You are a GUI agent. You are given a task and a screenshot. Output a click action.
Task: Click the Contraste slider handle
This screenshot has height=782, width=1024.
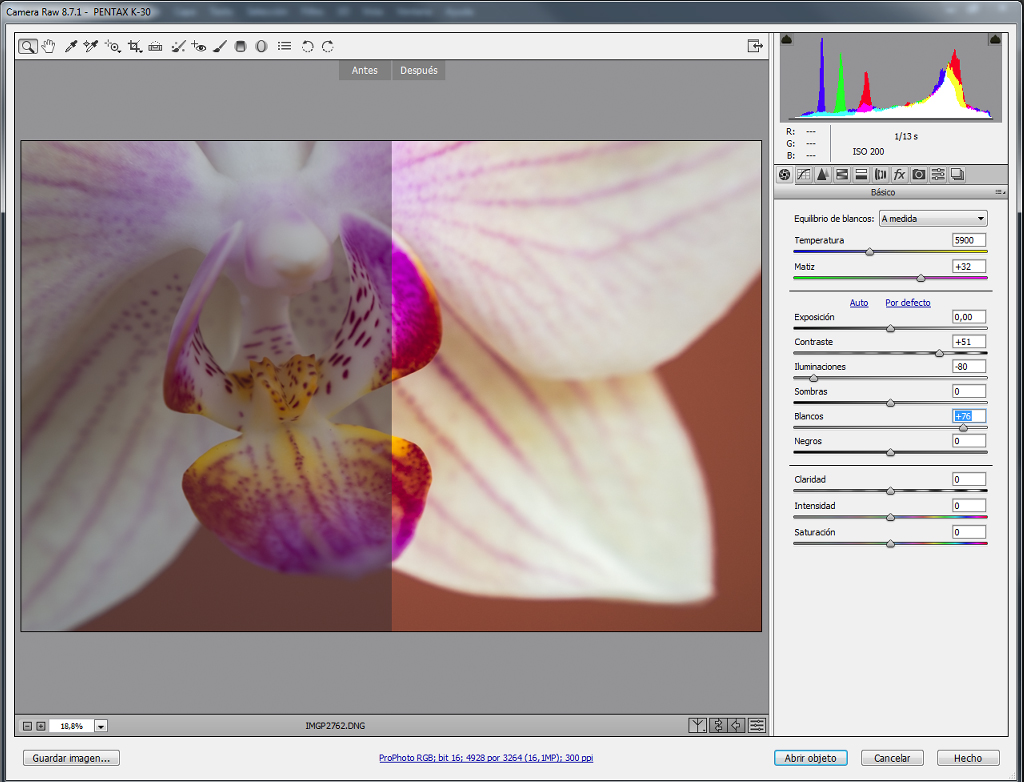pos(939,353)
